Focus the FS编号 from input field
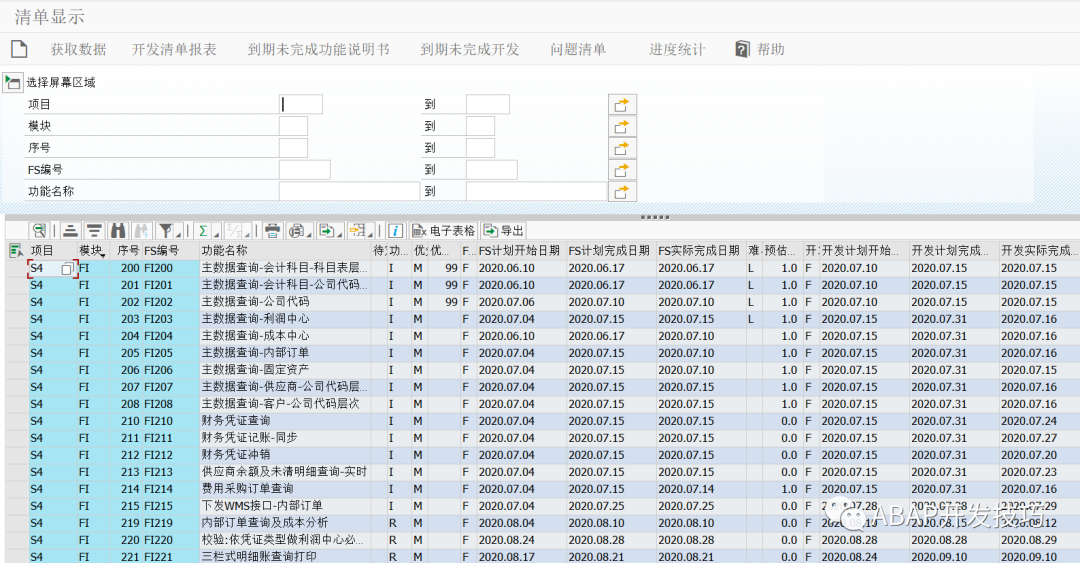The width and height of the screenshot is (1080, 563). coord(304,170)
